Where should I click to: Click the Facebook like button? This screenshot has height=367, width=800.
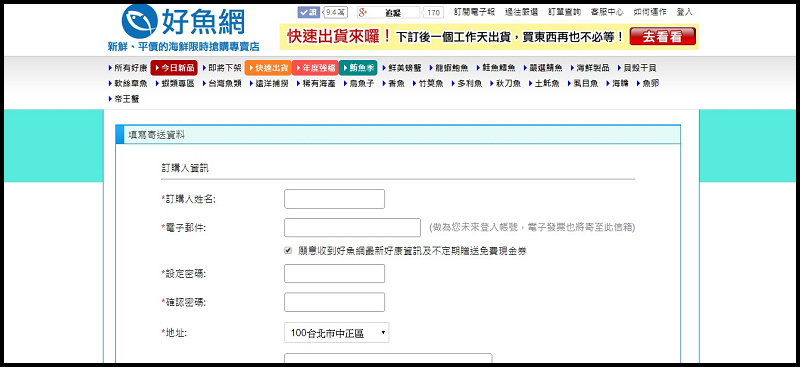click(x=309, y=12)
